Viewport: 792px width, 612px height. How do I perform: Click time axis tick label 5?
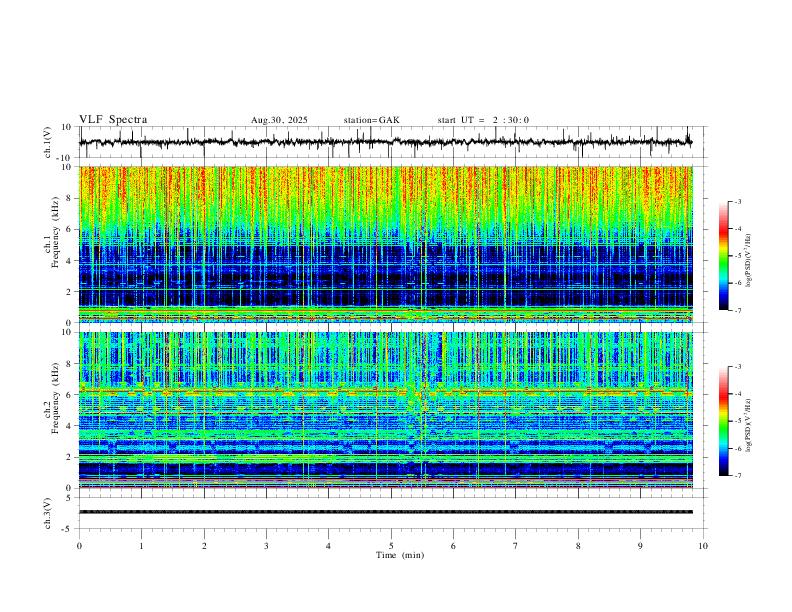click(391, 546)
